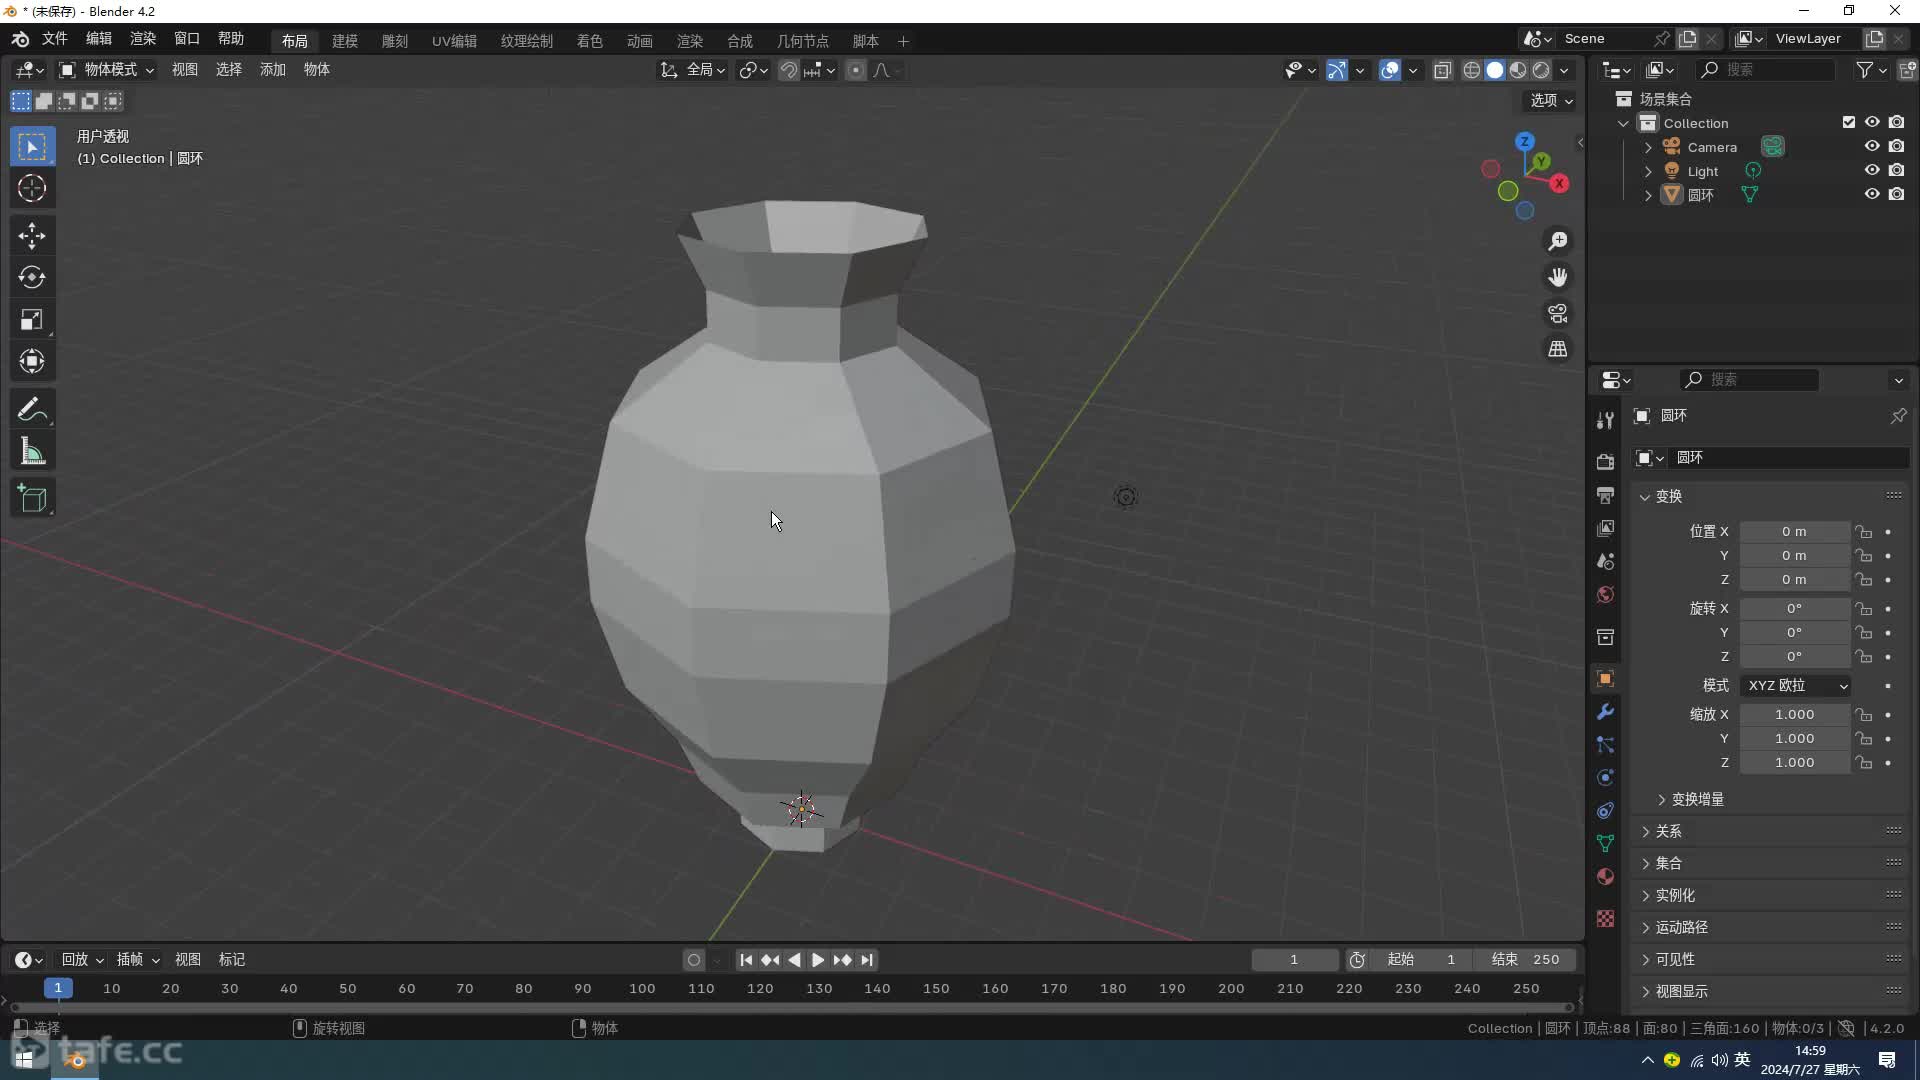This screenshot has height=1080, width=1920.
Task: Switch perspective/orthographic grid icon
Action: (1558, 349)
